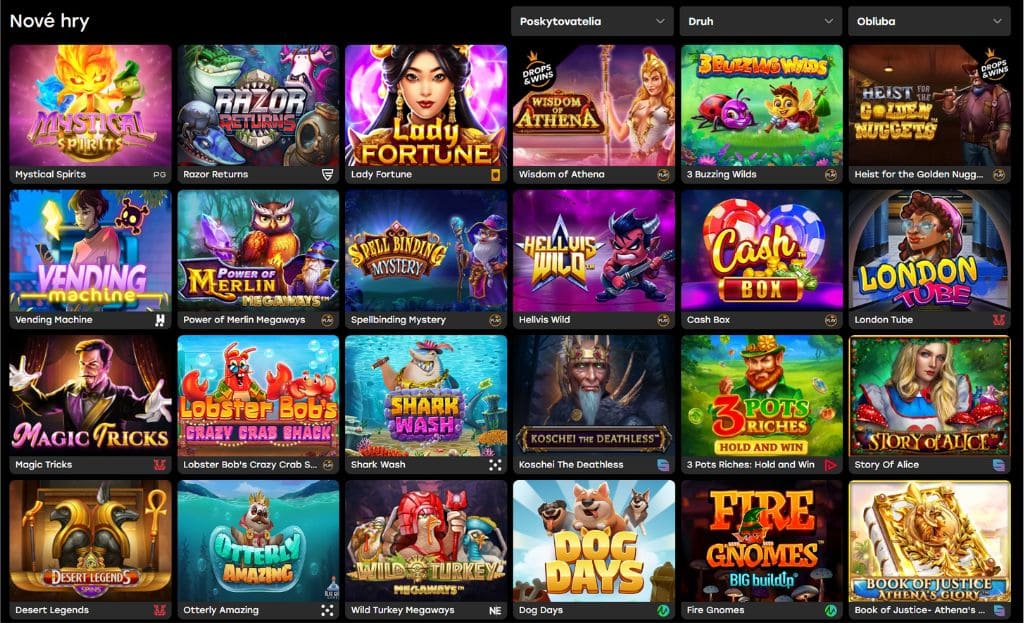Open the Obľuba sorting dropdown

928,21
